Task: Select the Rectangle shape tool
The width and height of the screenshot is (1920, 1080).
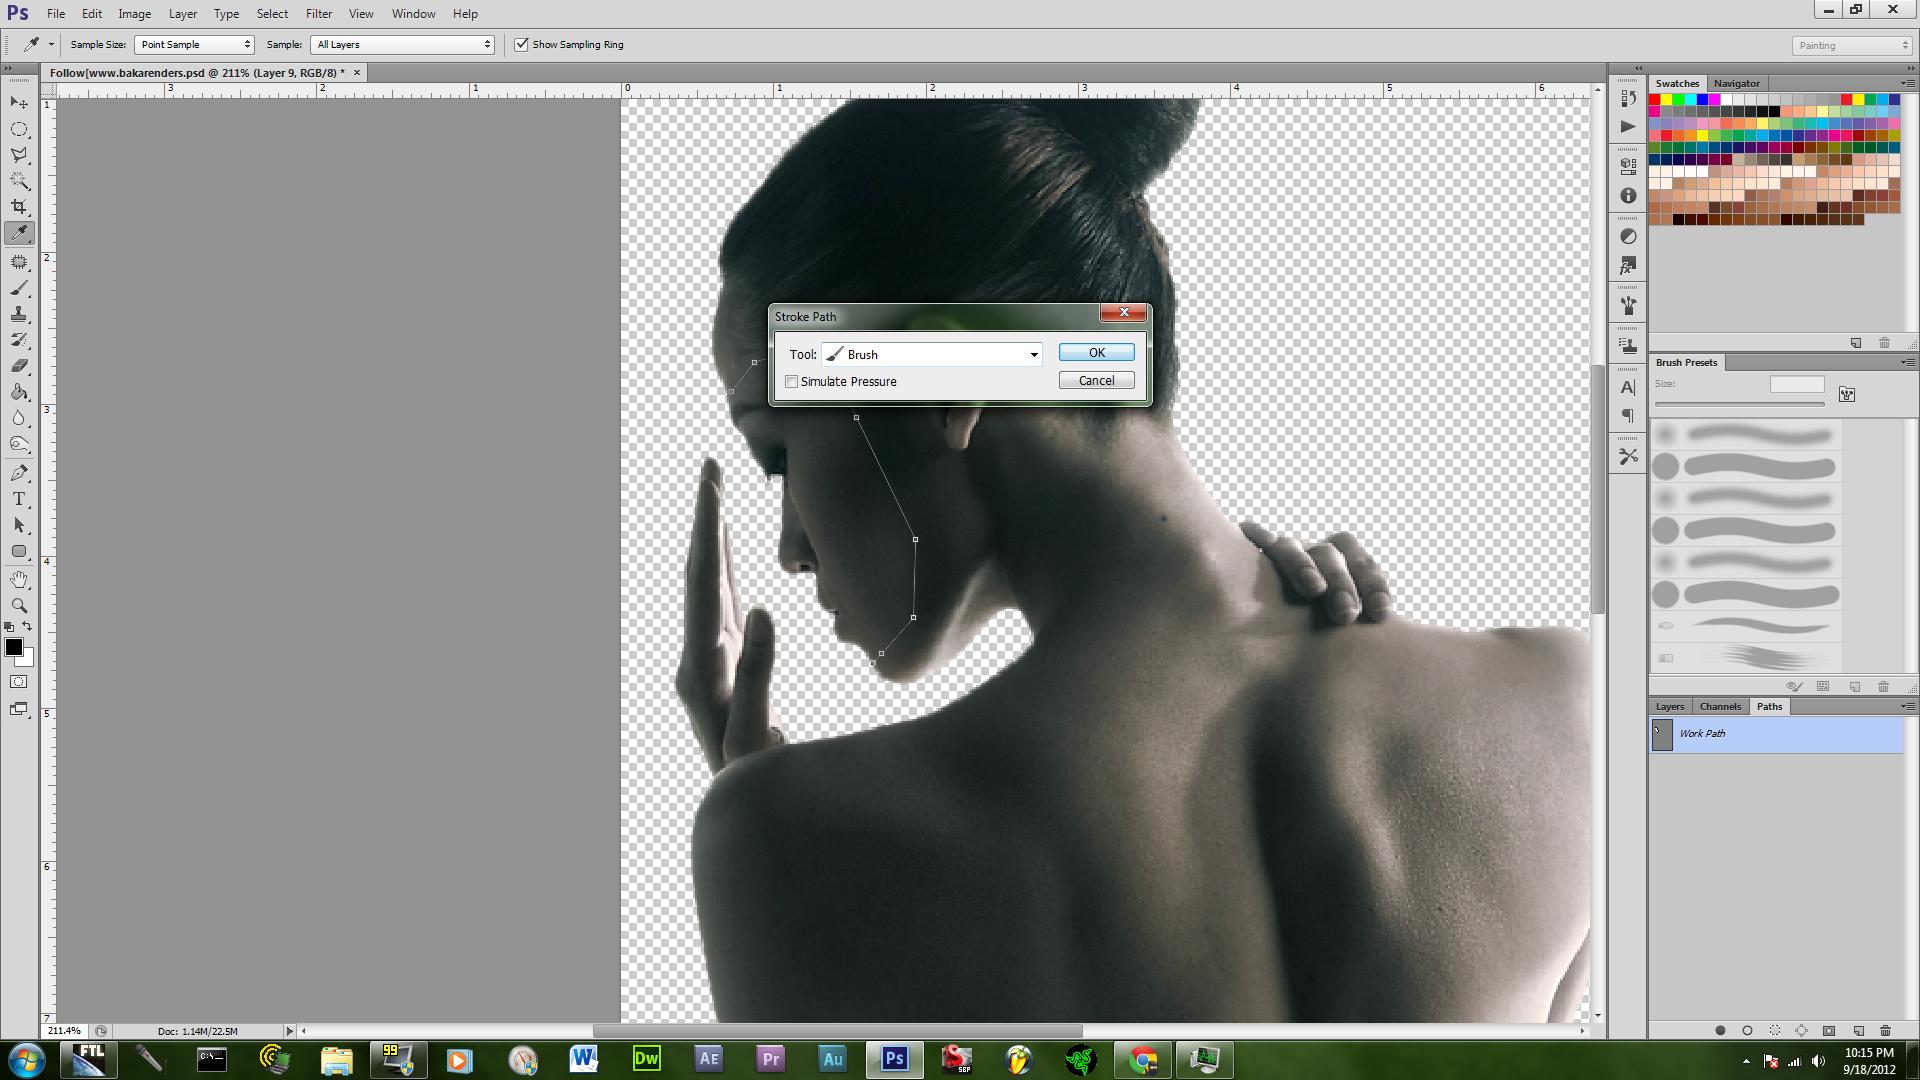Action: pyautogui.click(x=19, y=551)
